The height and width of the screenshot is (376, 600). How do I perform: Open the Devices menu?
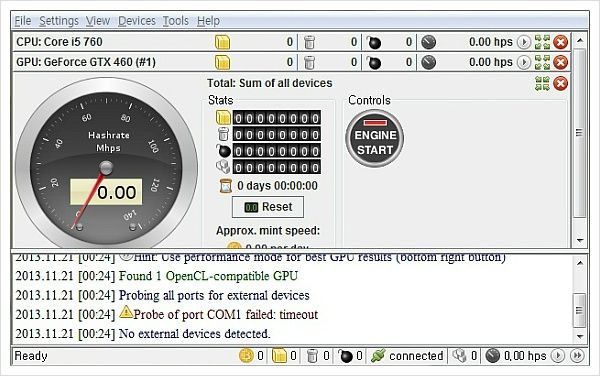[x=137, y=21]
